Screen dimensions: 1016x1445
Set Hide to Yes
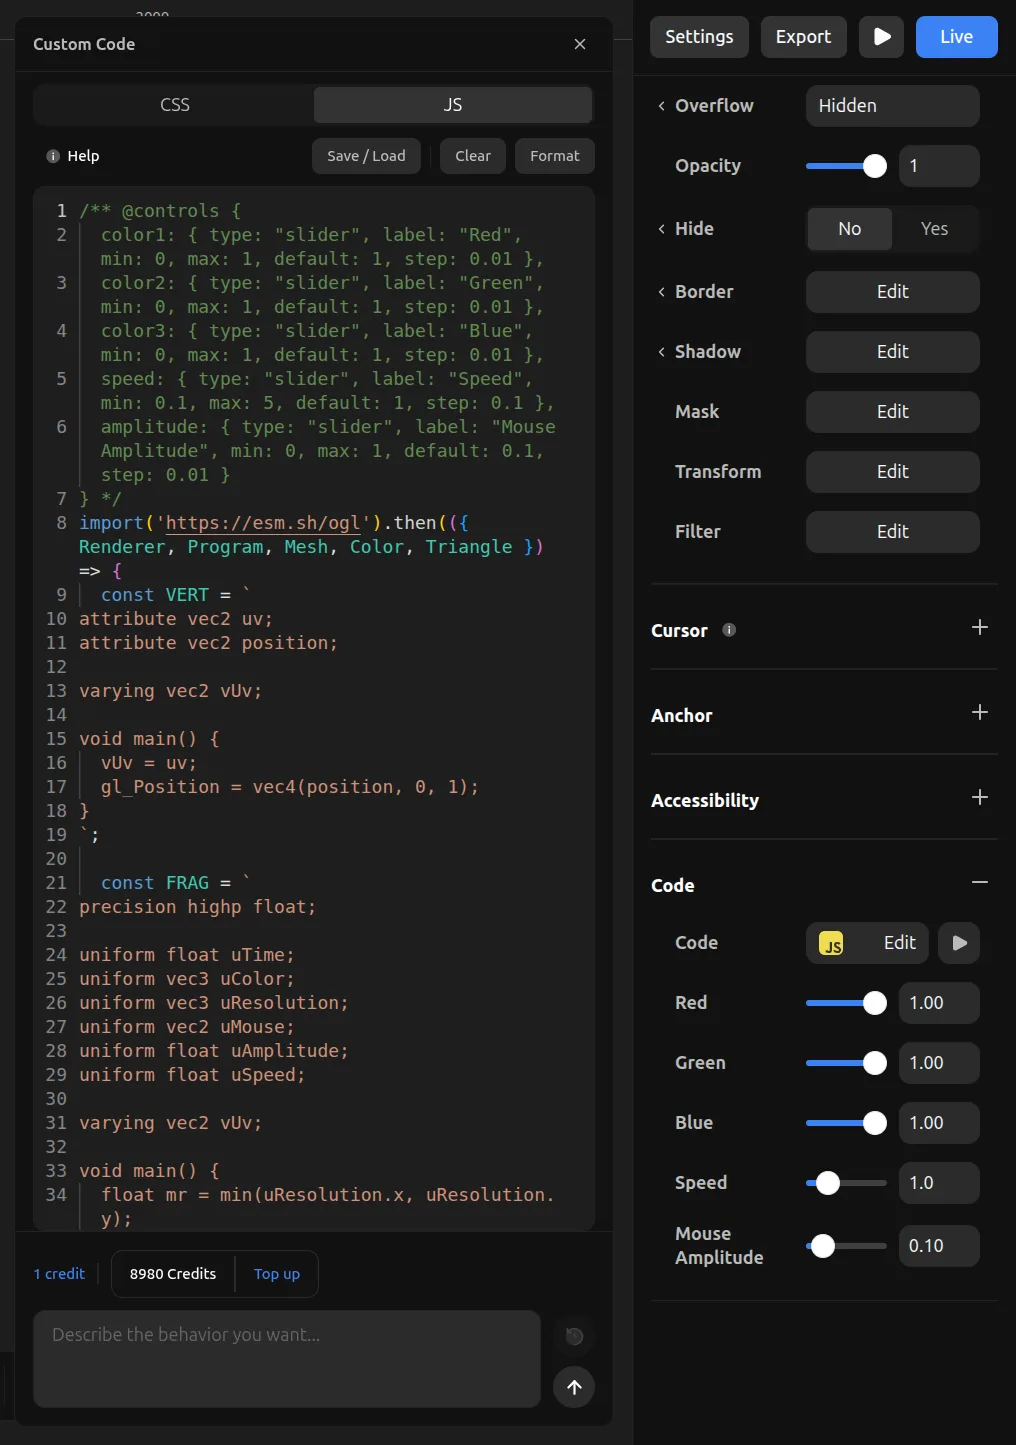coord(934,229)
